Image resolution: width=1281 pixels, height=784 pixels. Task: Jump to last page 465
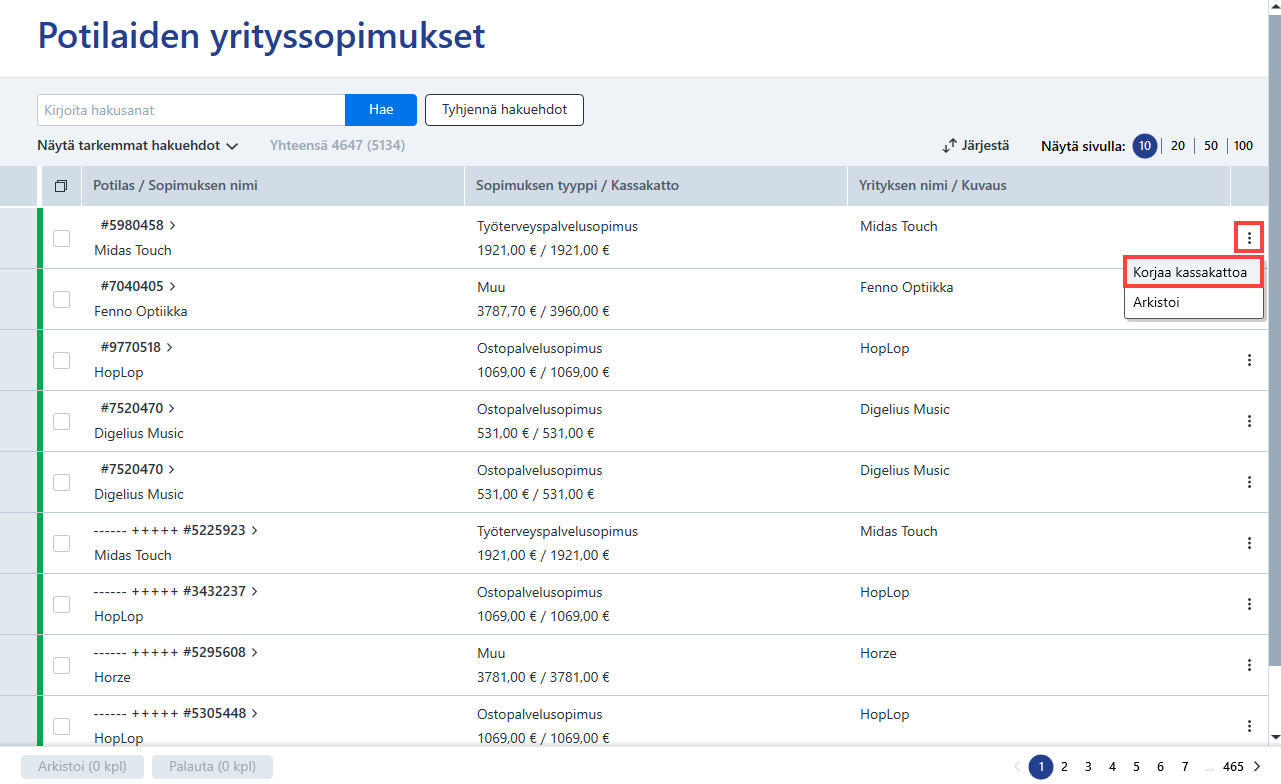click(1233, 767)
